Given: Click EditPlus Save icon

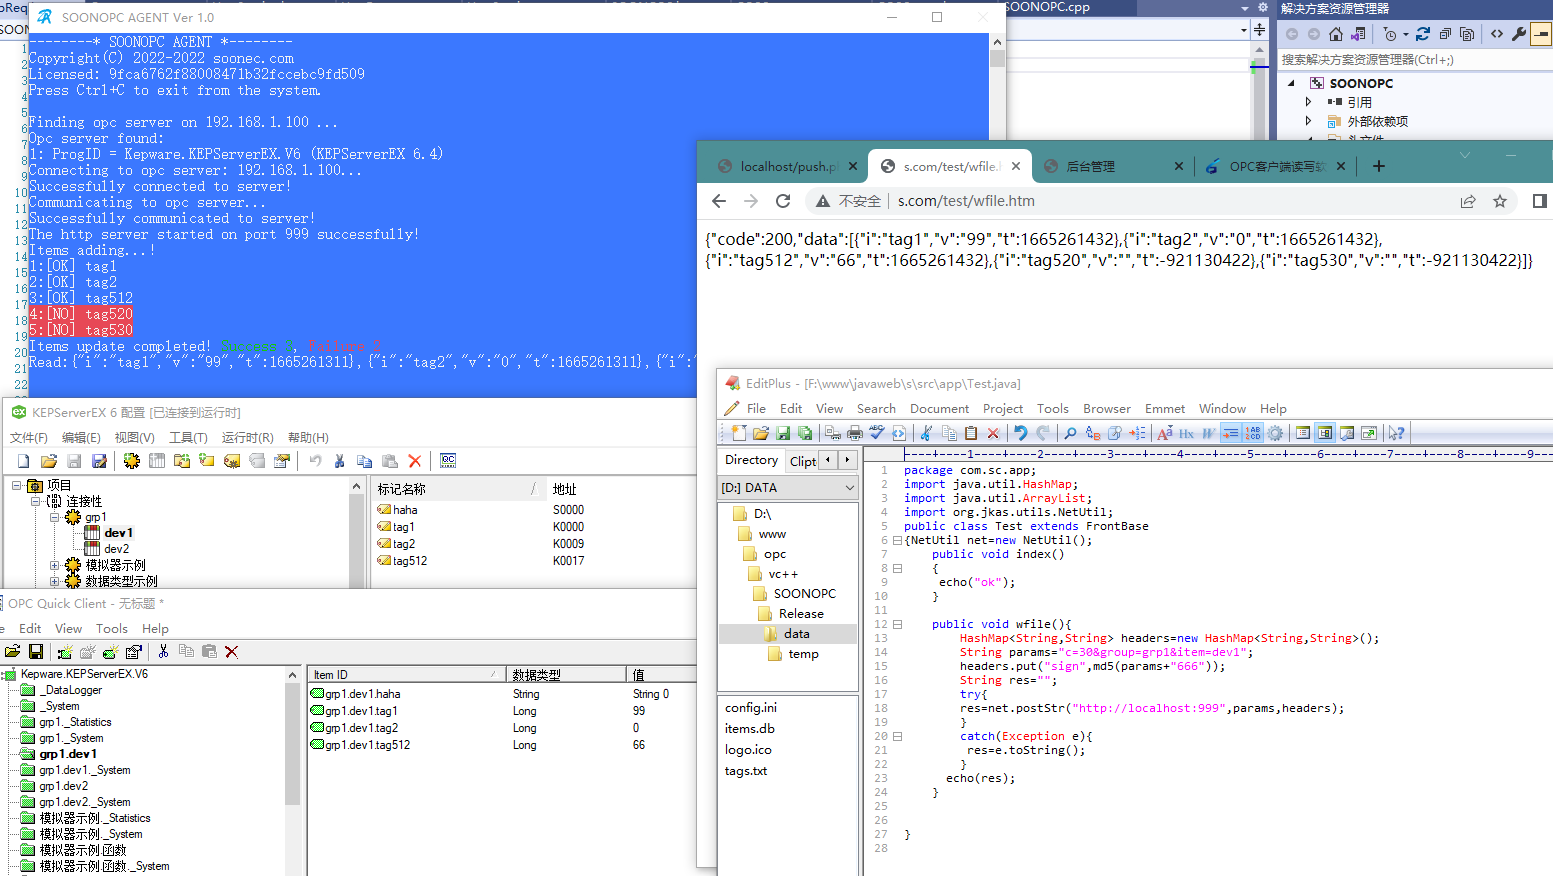Looking at the screenshot, I should pyautogui.click(x=783, y=433).
